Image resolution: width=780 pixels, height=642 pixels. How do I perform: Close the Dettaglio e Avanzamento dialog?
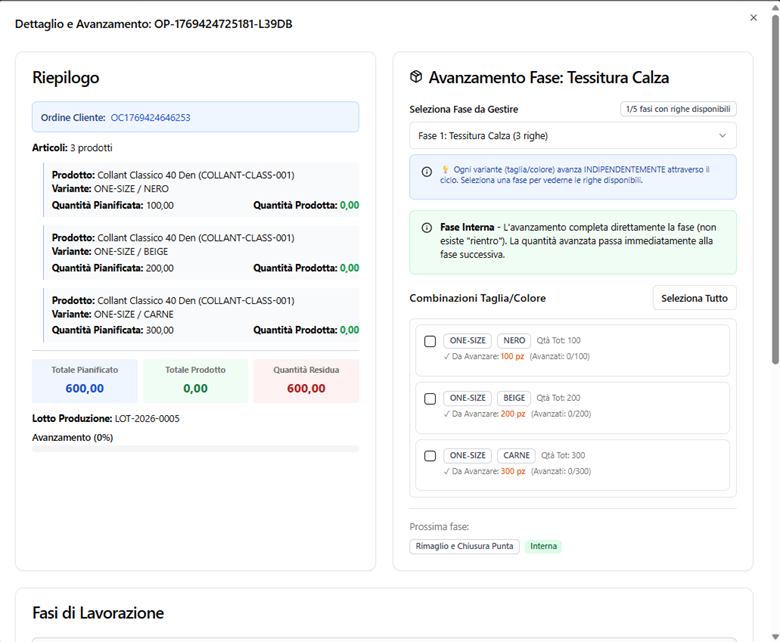tap(753, 18)
